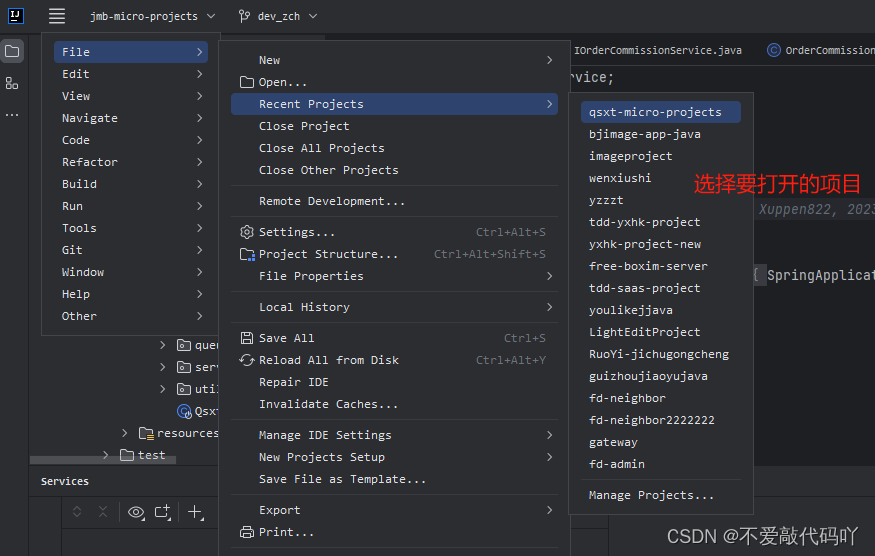Image resolution: width=875 pixels, height=556 pixels.
Task: Expand the Export submenu
Action: click(x=395, y=510)
